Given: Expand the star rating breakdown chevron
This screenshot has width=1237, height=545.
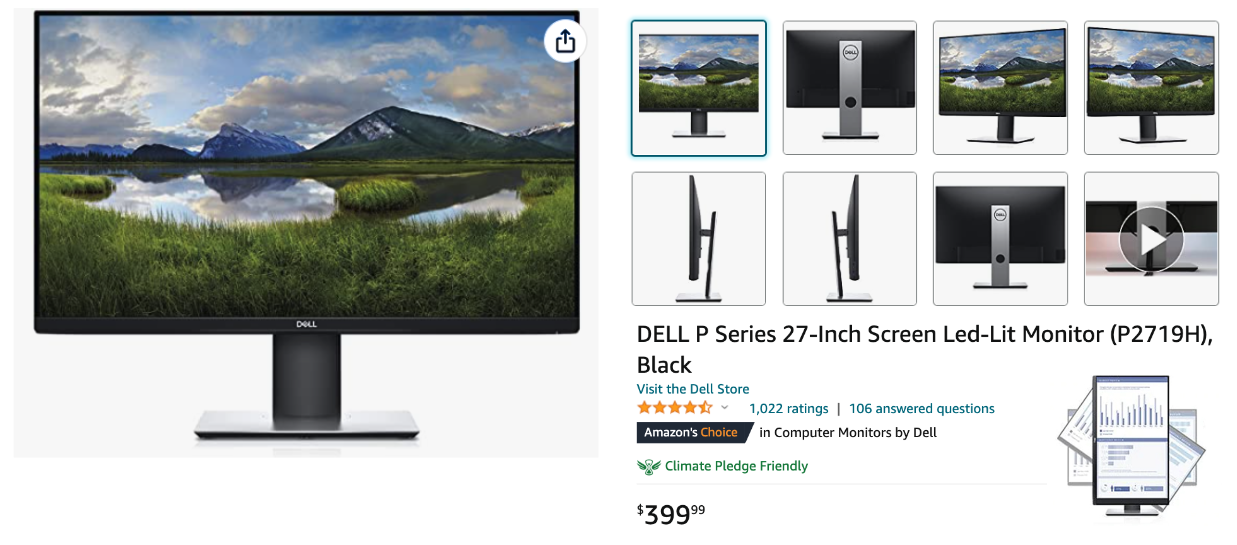Looking at the screenshot, I should tap(725, 408).
